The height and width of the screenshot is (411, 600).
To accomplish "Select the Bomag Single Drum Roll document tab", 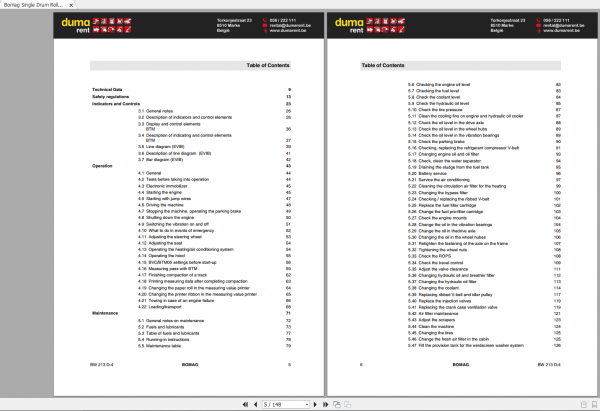I will [x=34, y=5].
